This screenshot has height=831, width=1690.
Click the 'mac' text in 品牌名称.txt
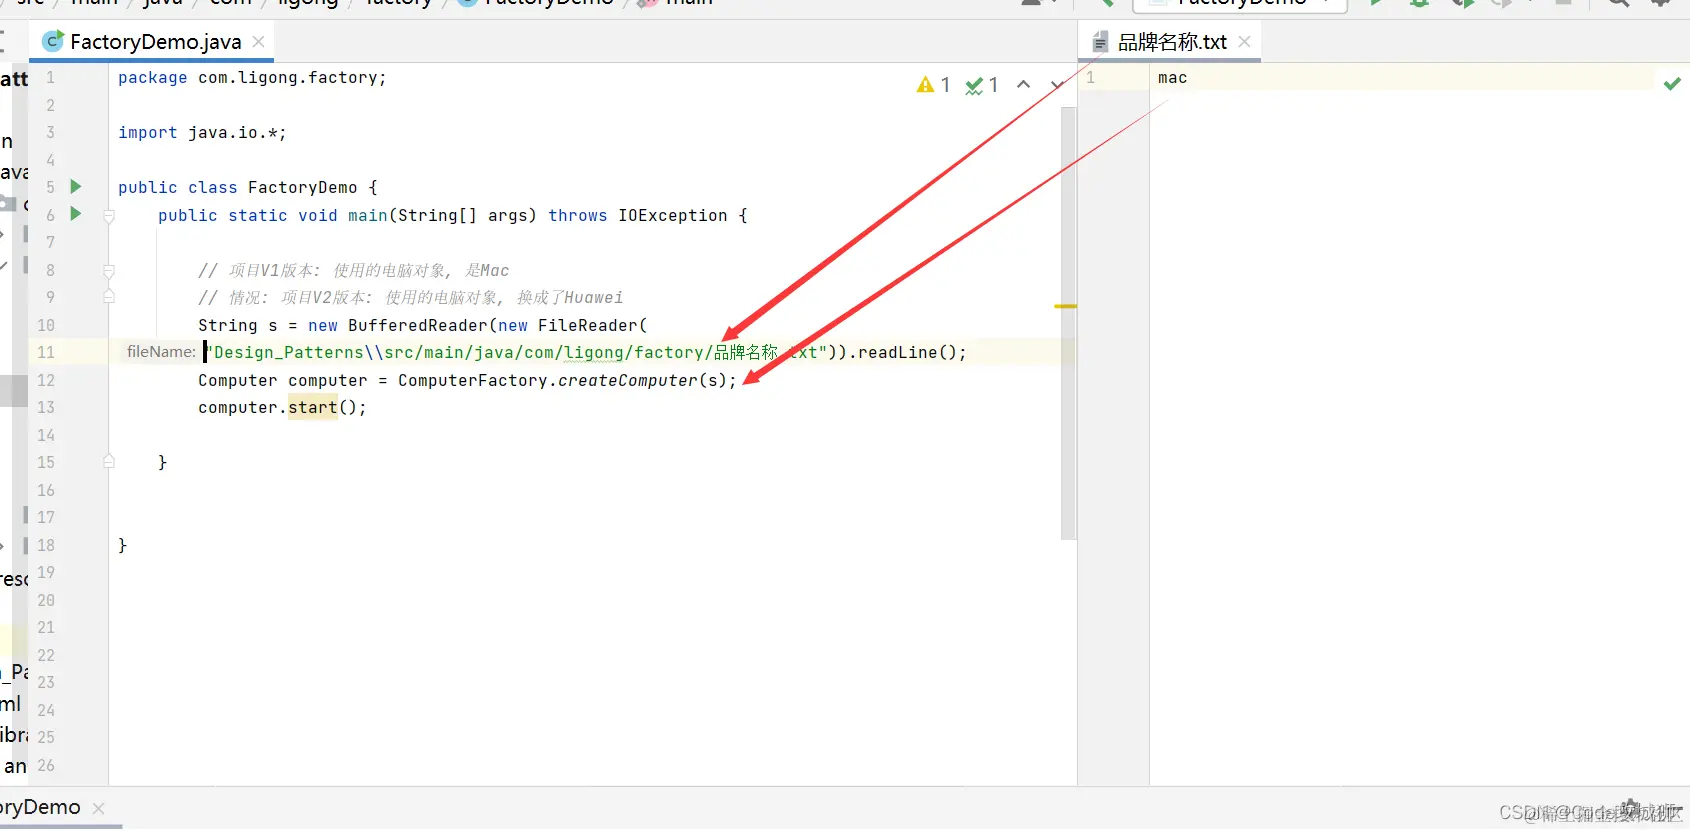pyautogui.click(x=1172, y=78)
